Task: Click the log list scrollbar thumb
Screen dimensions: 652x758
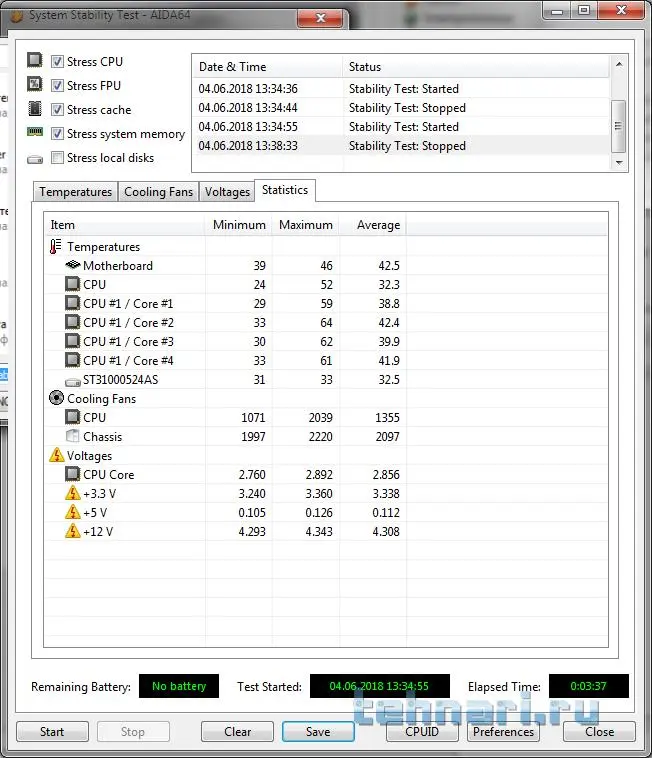Action: tap(618, 126)
